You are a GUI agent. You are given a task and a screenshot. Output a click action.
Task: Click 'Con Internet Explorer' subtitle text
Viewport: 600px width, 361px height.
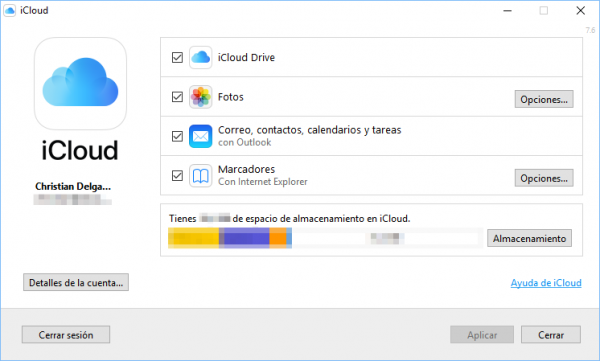pyautogui.click(x=262, y=182)
